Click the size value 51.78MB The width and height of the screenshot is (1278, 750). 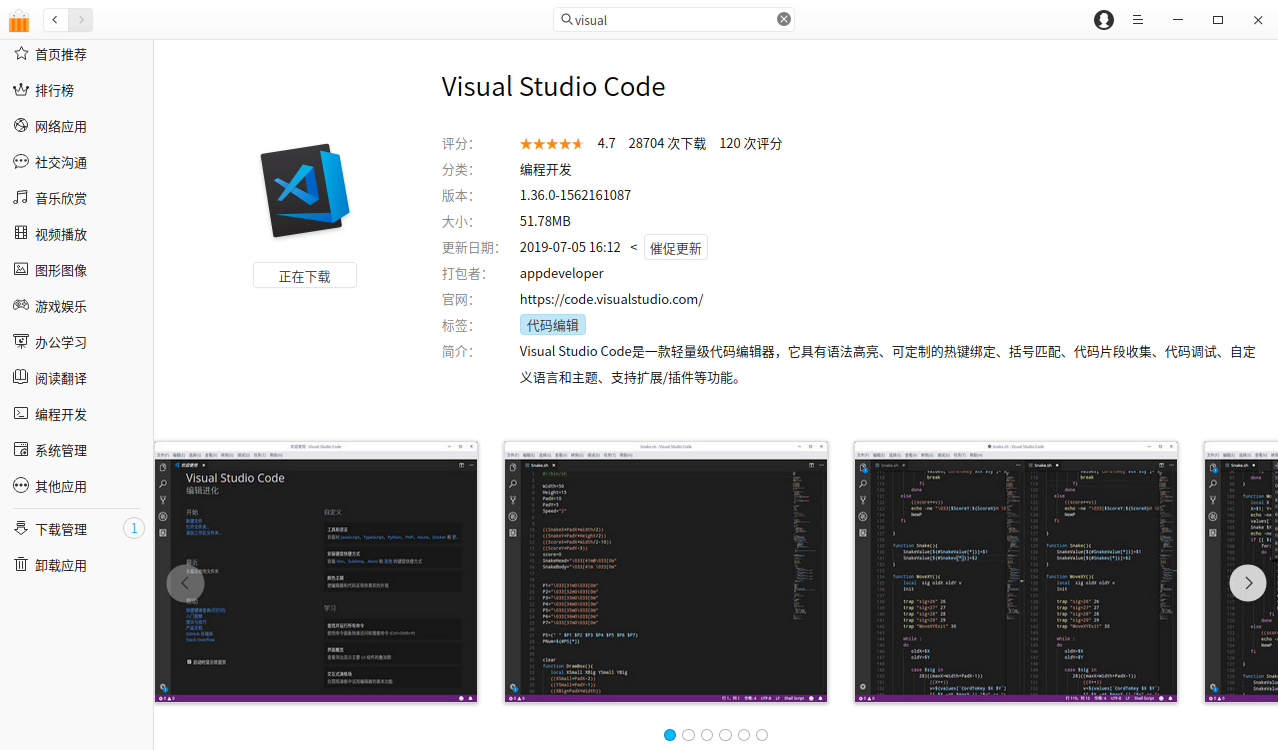(x=545, y=221)
